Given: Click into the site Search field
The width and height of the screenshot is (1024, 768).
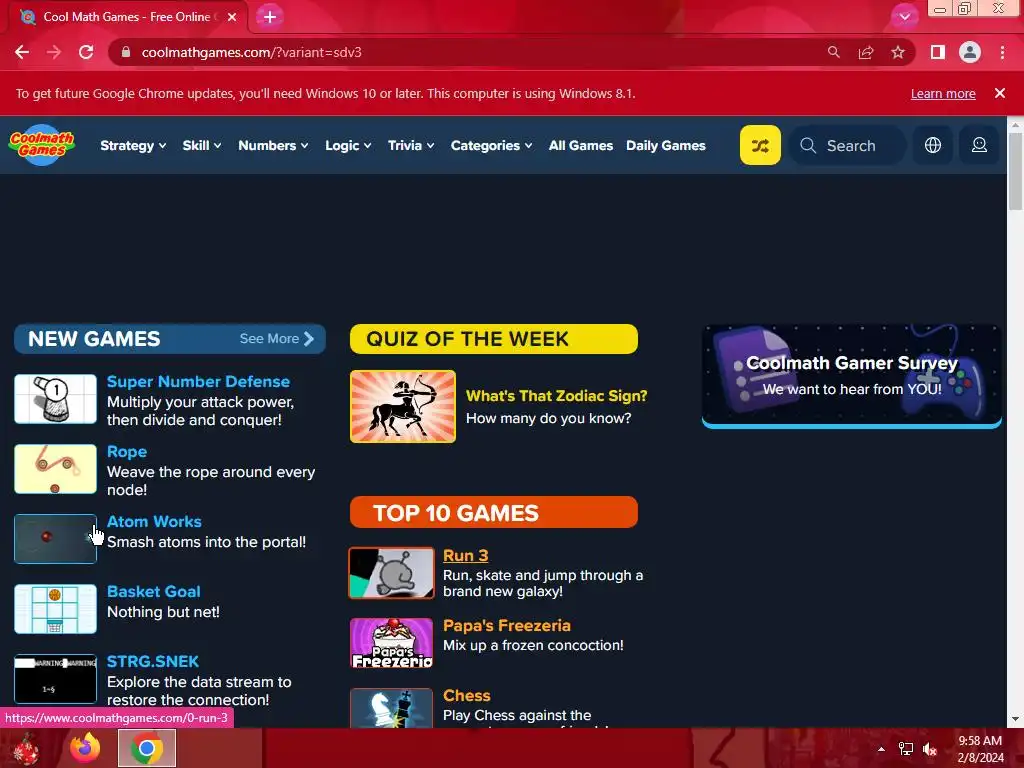Looking at the screenshot, I should click(848, 145).
